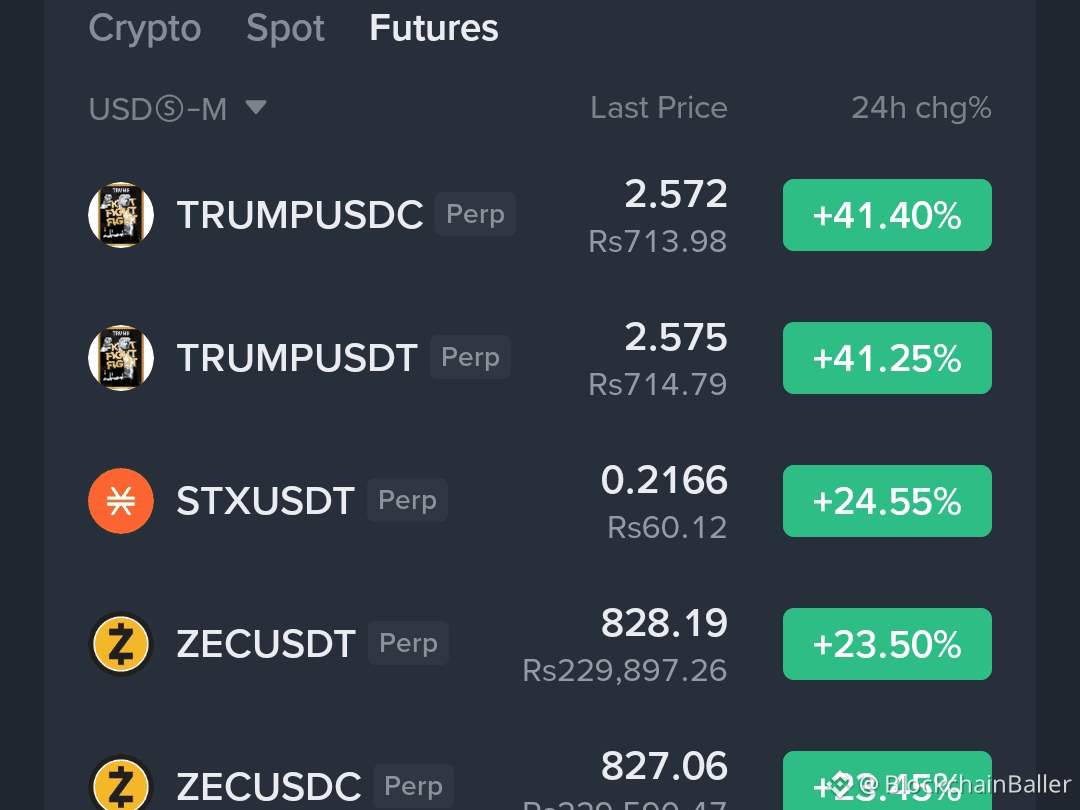Switch to the Crypto tab
1080x810 pixels.
tap(145, 28)
